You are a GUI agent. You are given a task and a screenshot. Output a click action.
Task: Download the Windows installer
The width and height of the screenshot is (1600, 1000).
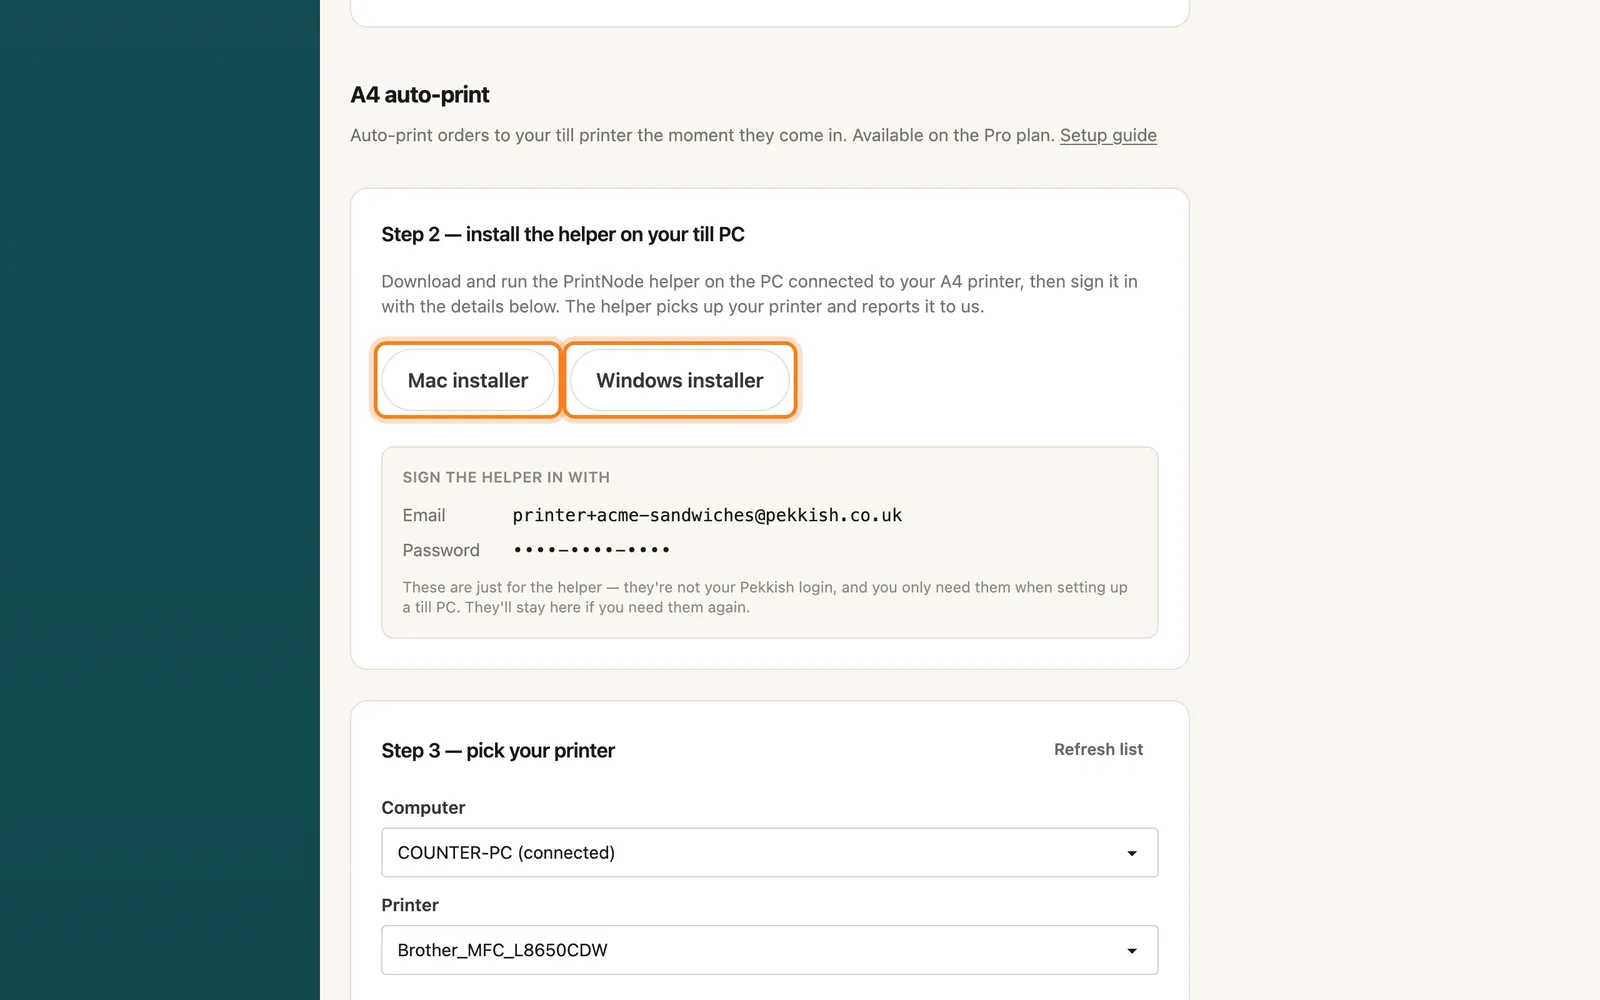click(x=680, y=381)
